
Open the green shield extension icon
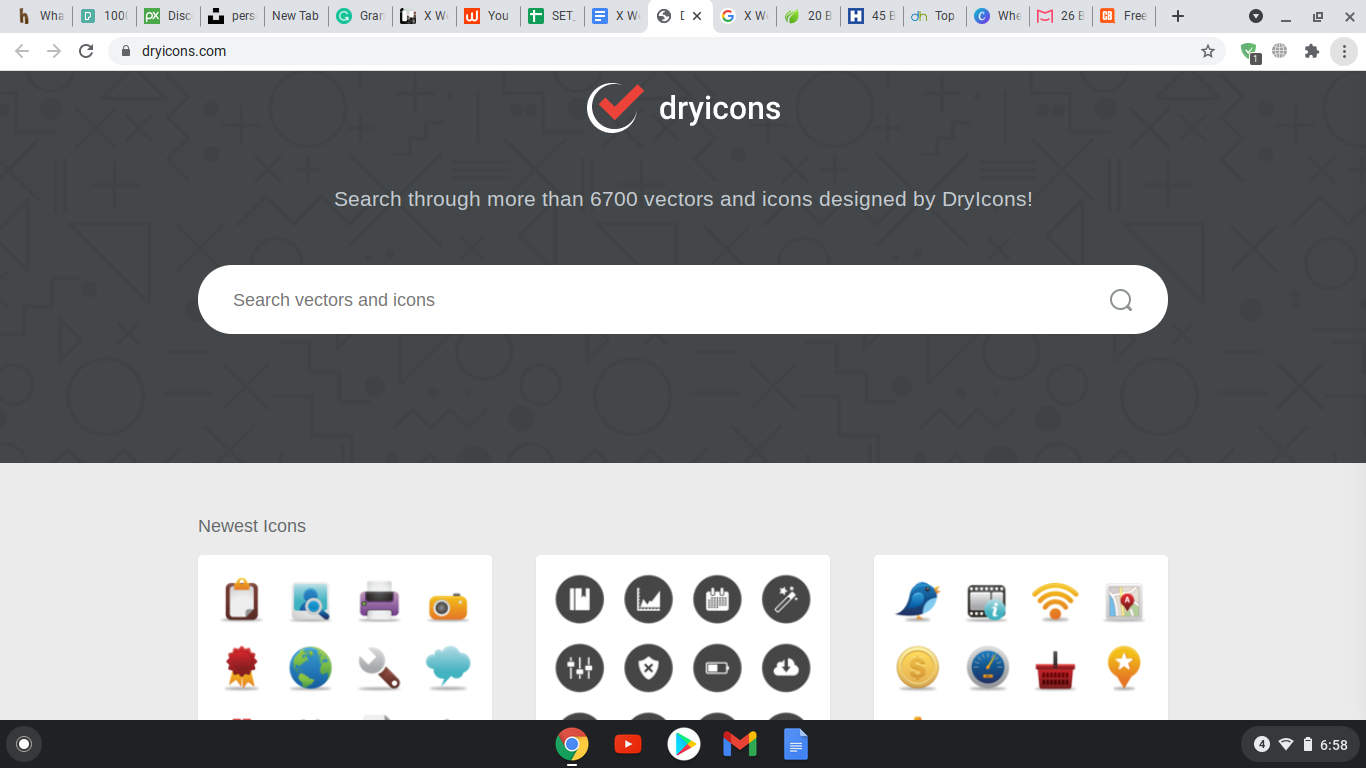tap(1249, 52)
